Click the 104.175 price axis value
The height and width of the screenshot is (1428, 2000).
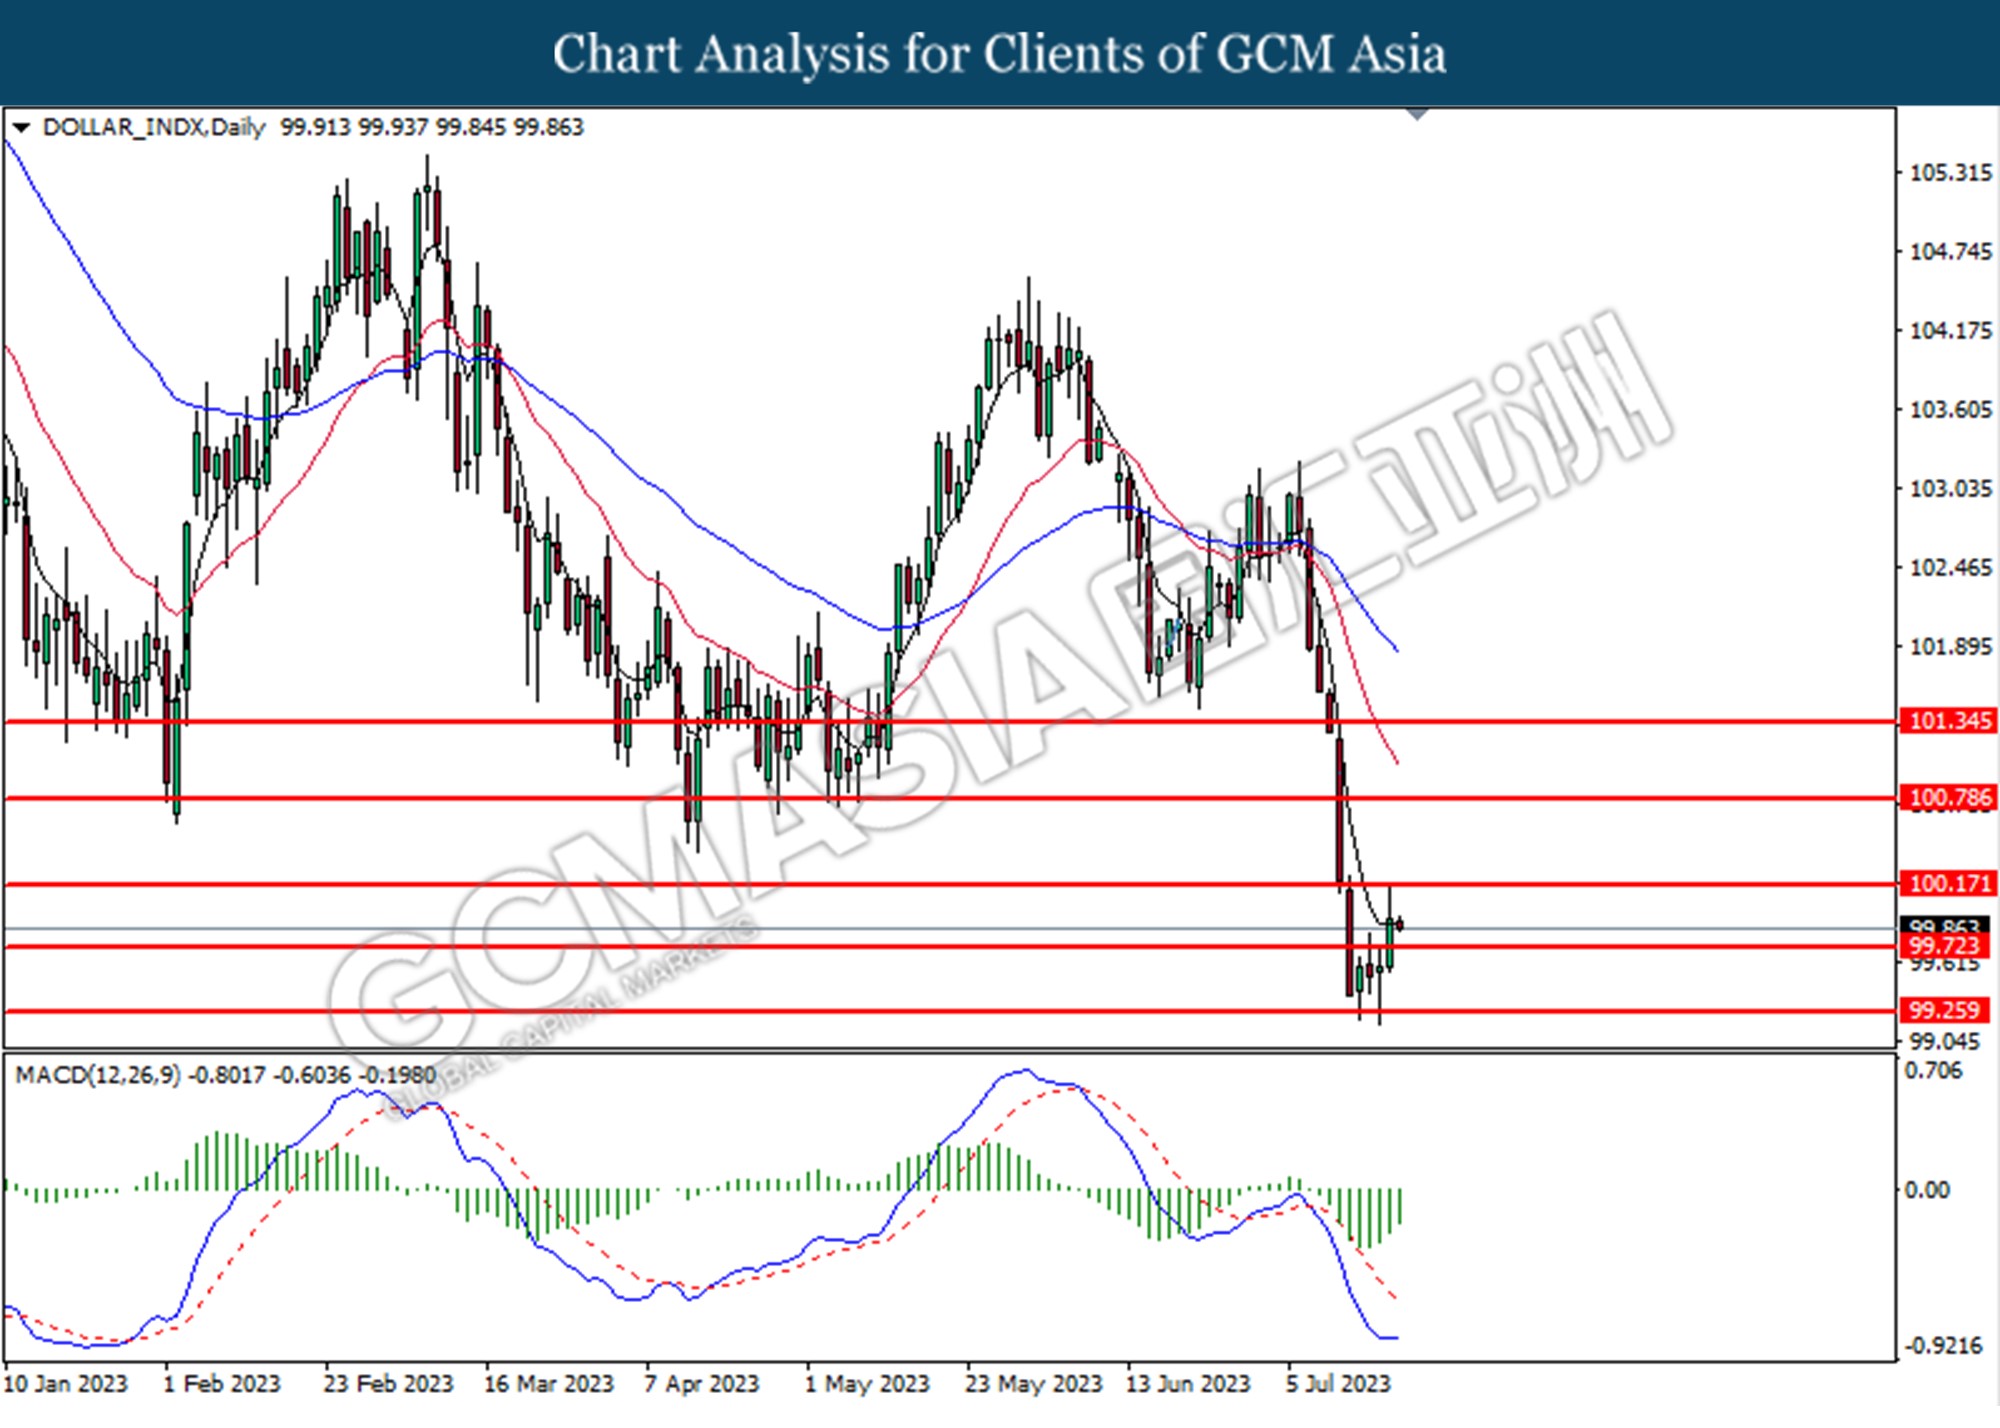pyautogui.click(x=1950, y=330)
